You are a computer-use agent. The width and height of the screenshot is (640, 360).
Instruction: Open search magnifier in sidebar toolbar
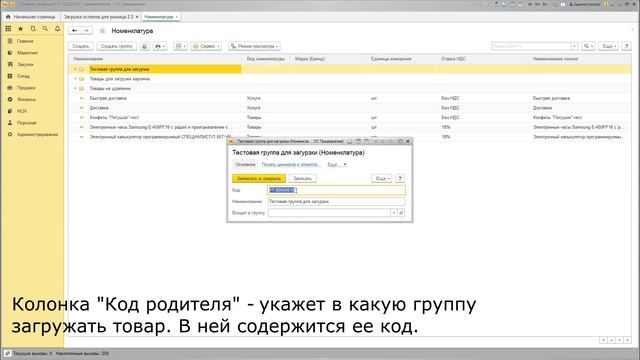[45, 29]
